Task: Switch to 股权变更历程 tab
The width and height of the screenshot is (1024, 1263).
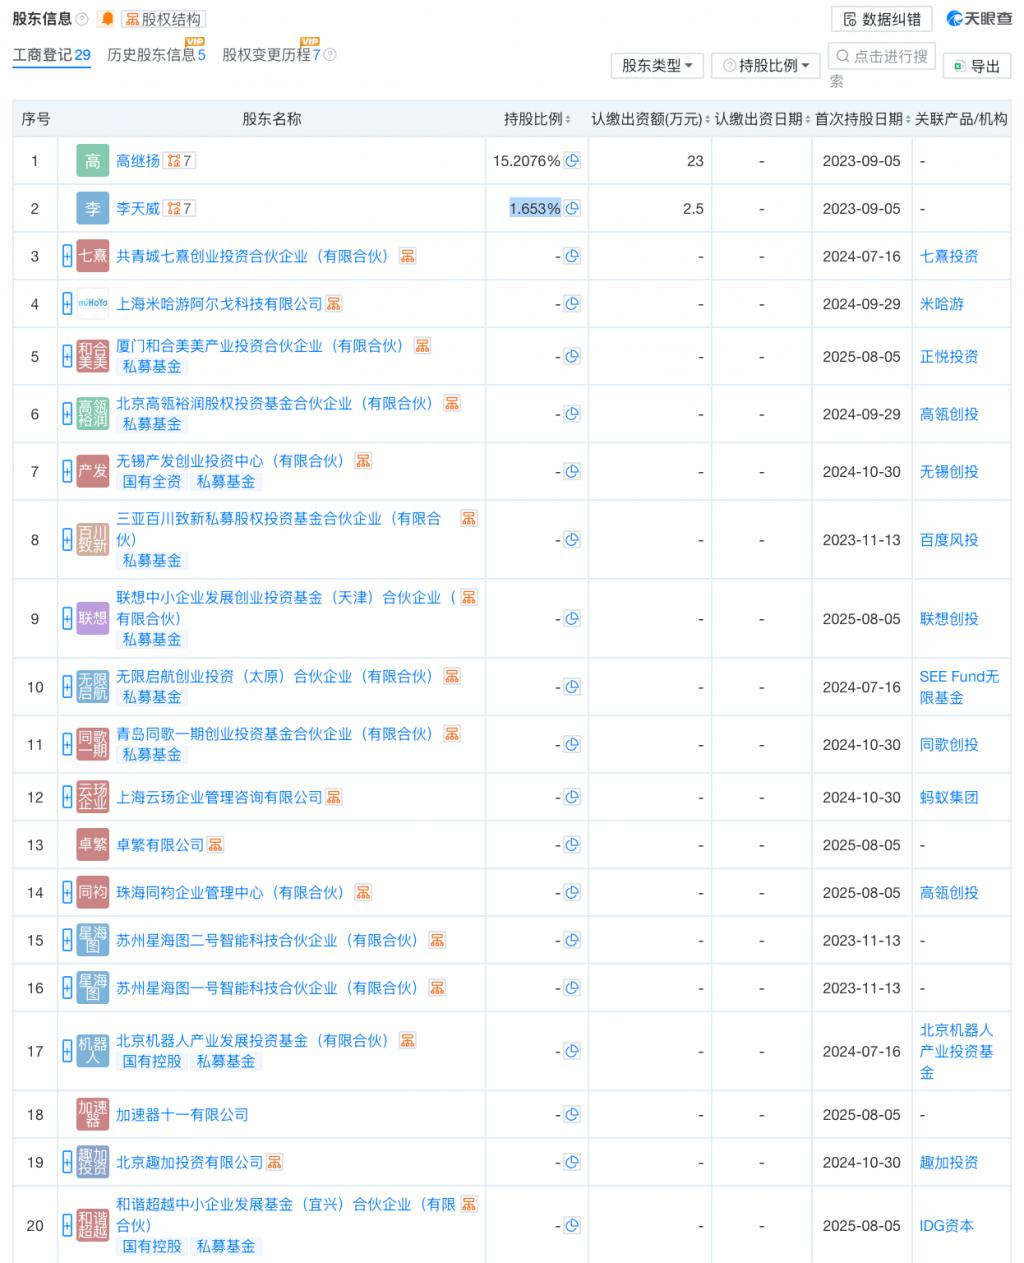Action: point(271,55)
